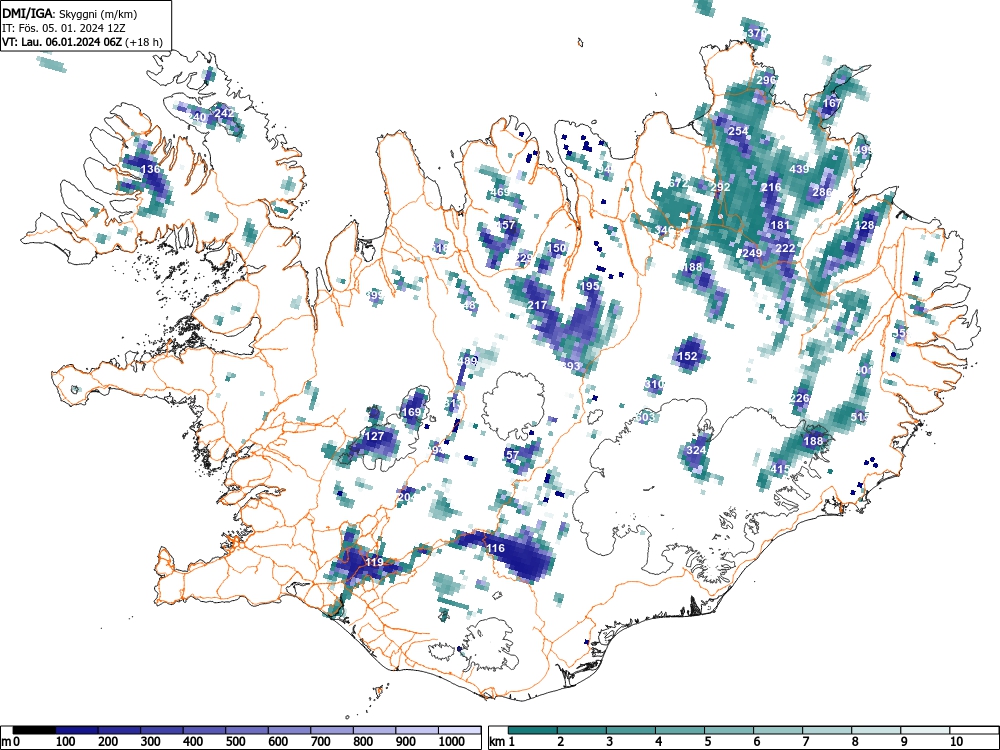Image resolution: width=1000 pixels, height=750 pixels.
Task: Select the 296 visibility label
Action: click(x=766, y=80)
